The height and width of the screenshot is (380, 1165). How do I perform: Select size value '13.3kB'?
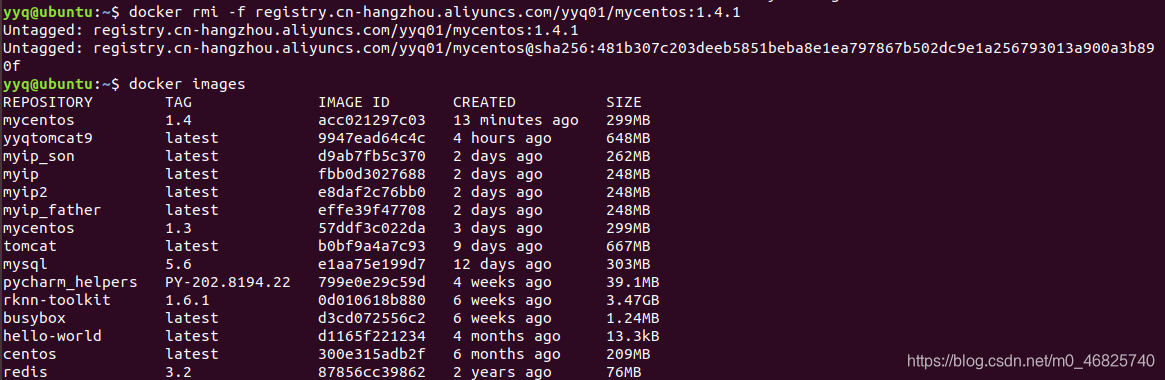(x=632, y=335)
